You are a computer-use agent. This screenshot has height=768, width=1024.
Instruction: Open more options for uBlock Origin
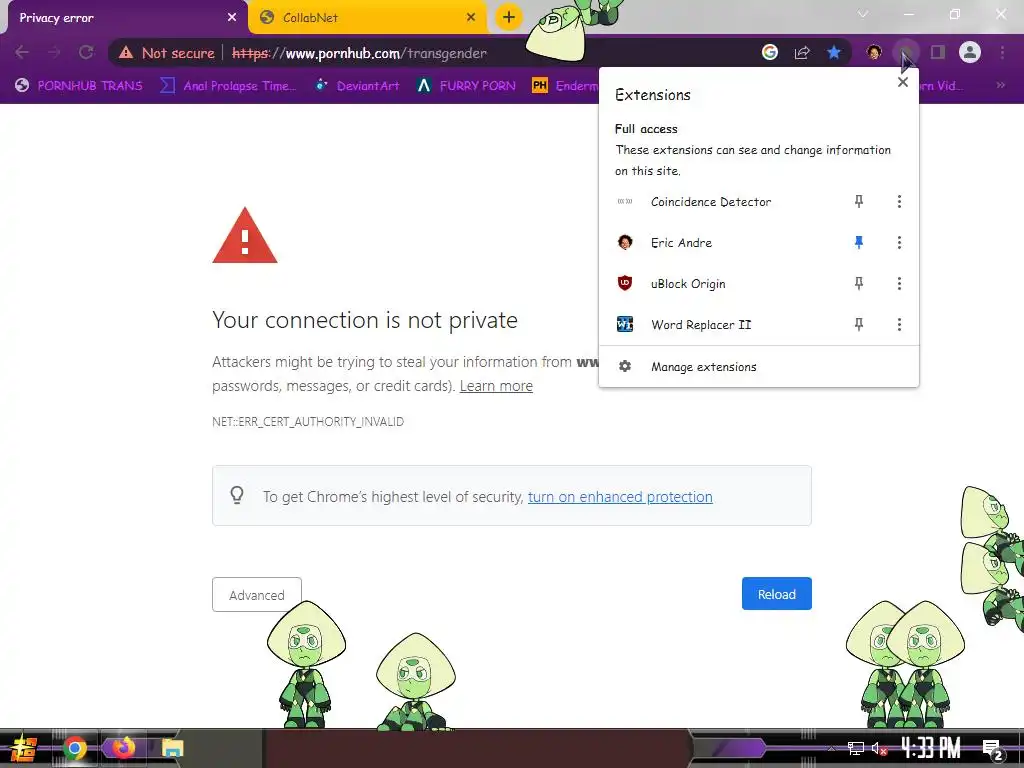coord(899,283)
